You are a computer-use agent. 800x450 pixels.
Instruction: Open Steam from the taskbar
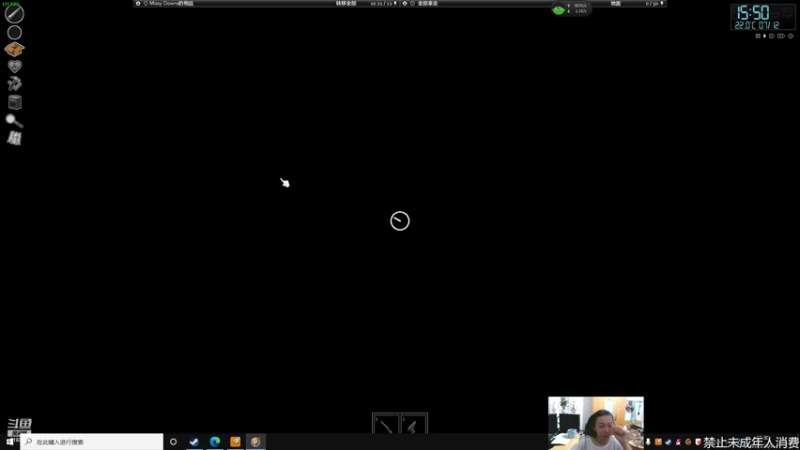click(194, 442)
